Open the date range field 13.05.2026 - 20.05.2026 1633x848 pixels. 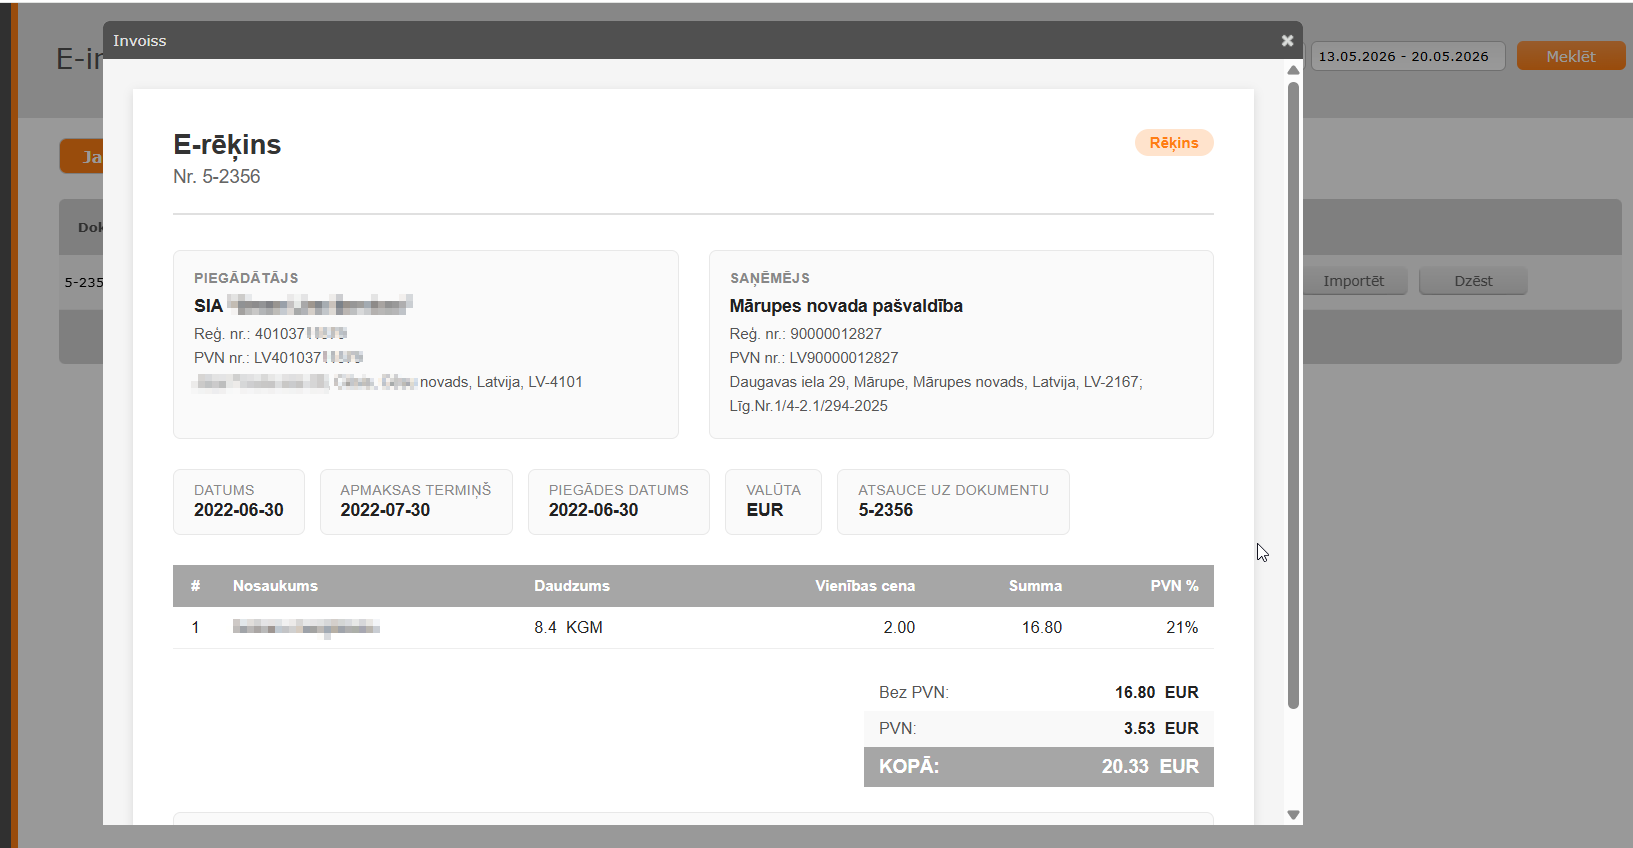point(1408,56)
